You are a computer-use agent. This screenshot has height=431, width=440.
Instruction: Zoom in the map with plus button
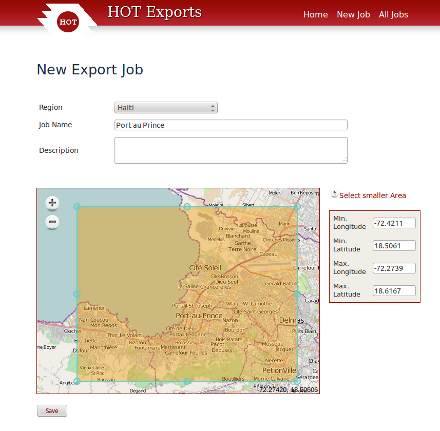coord(52,203)
